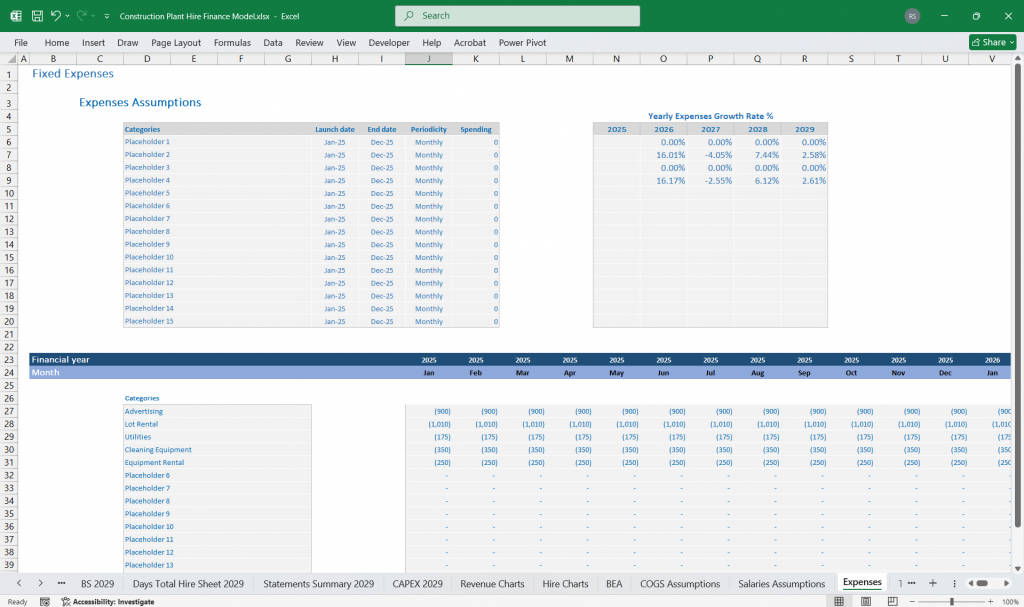
Task: Expand the hidden sheet tabs ellipsis at left
Action: (x=62, y=583)
